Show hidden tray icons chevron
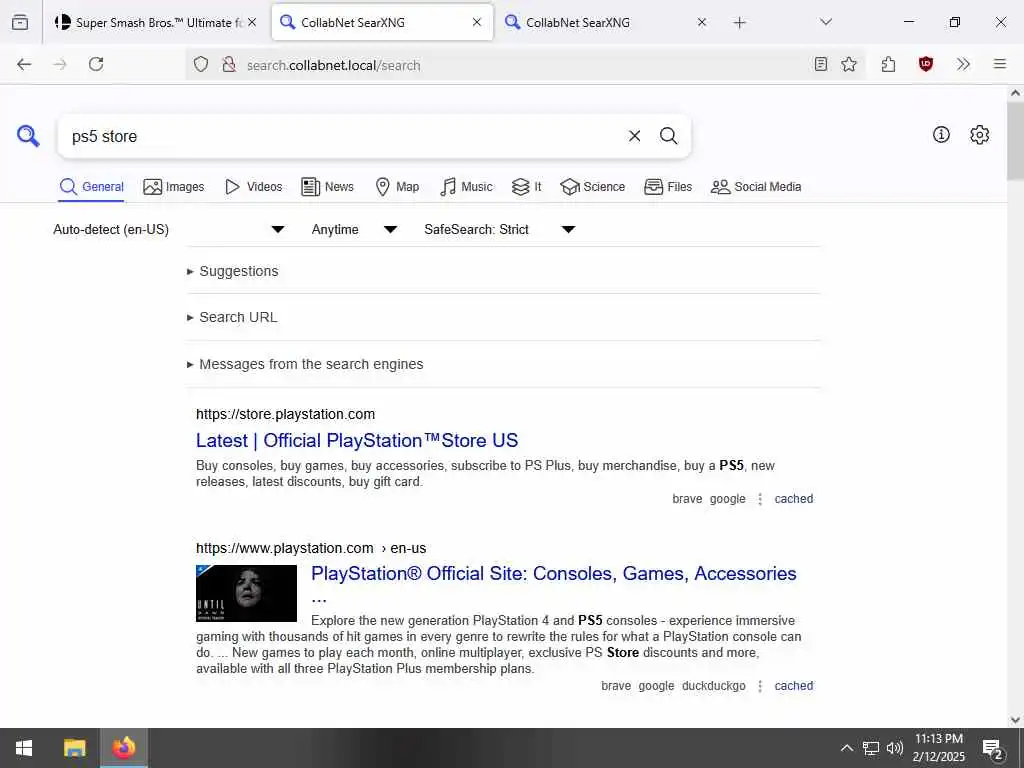 click(x=846, y=748)
